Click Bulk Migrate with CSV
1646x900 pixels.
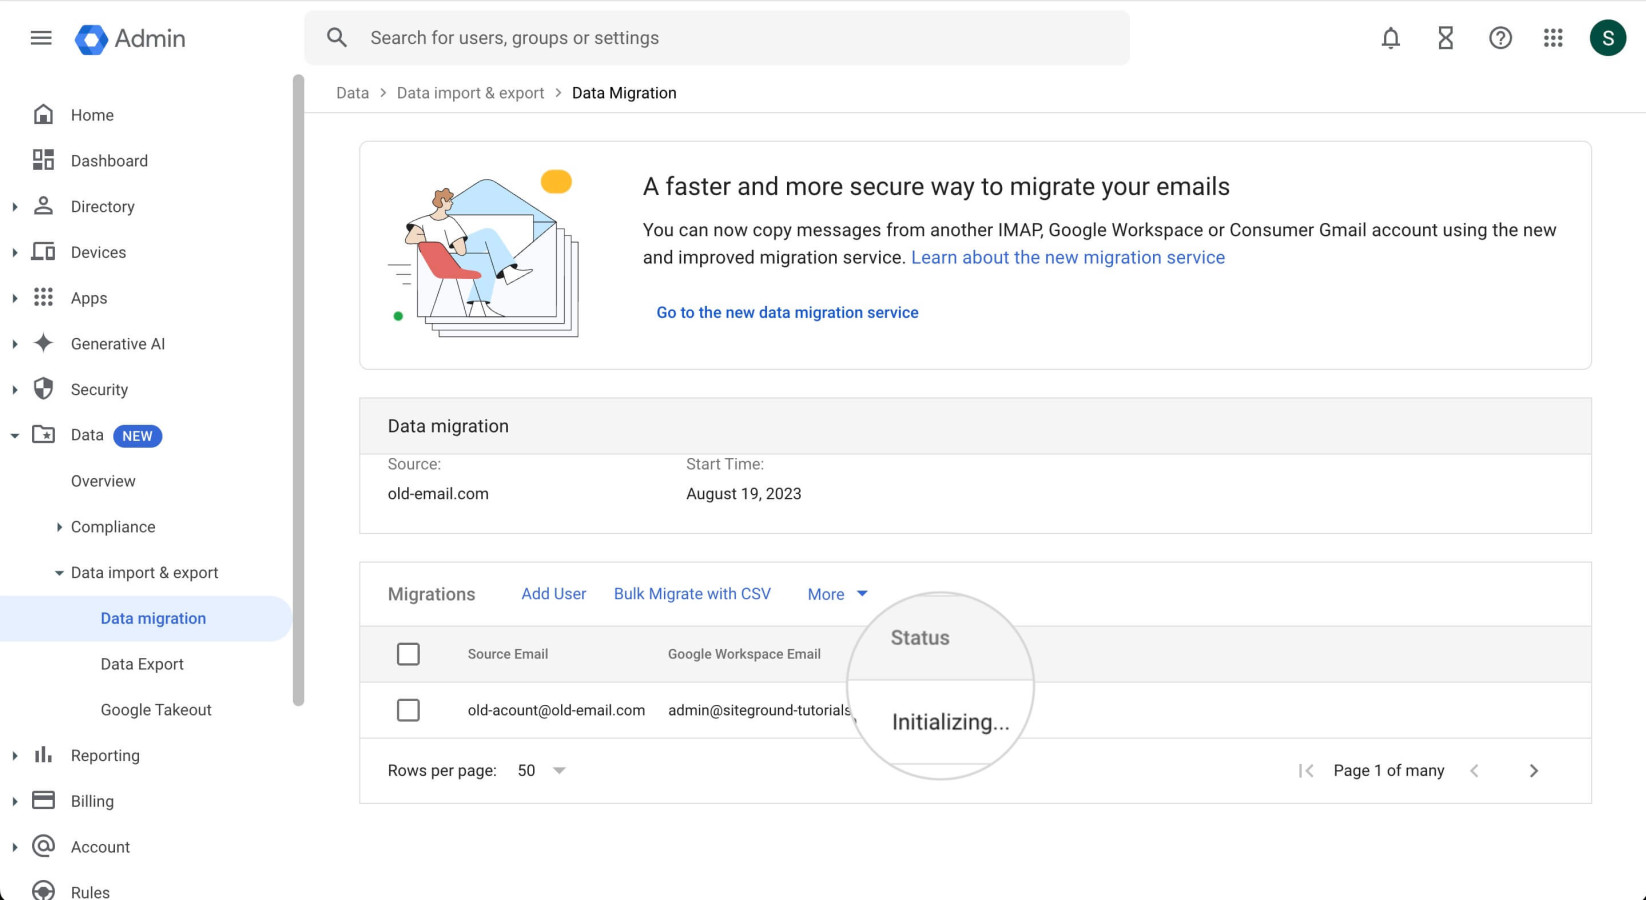[692, 593]
